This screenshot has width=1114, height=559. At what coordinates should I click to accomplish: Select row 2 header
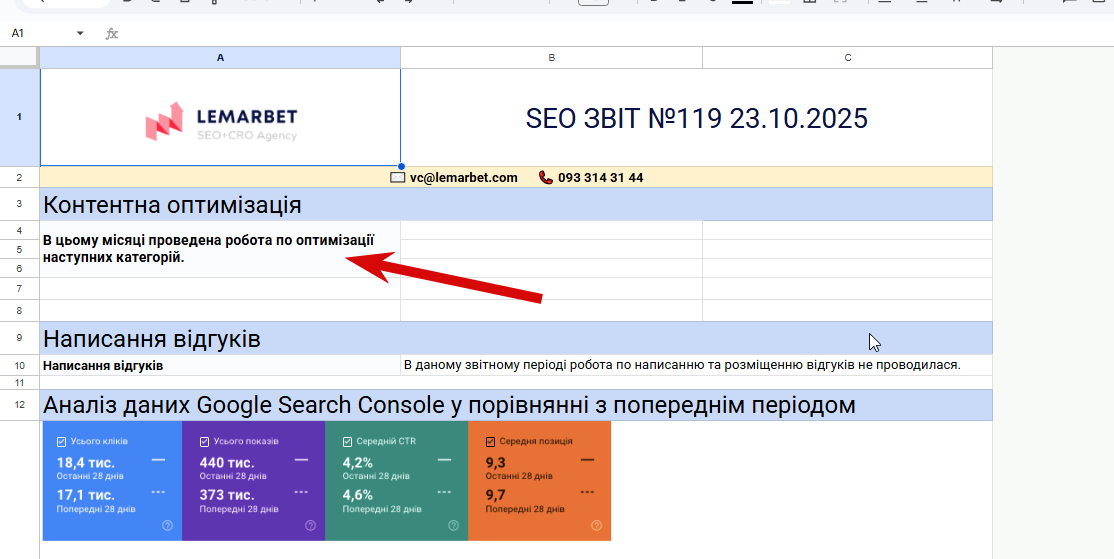(x=20, y=178)
